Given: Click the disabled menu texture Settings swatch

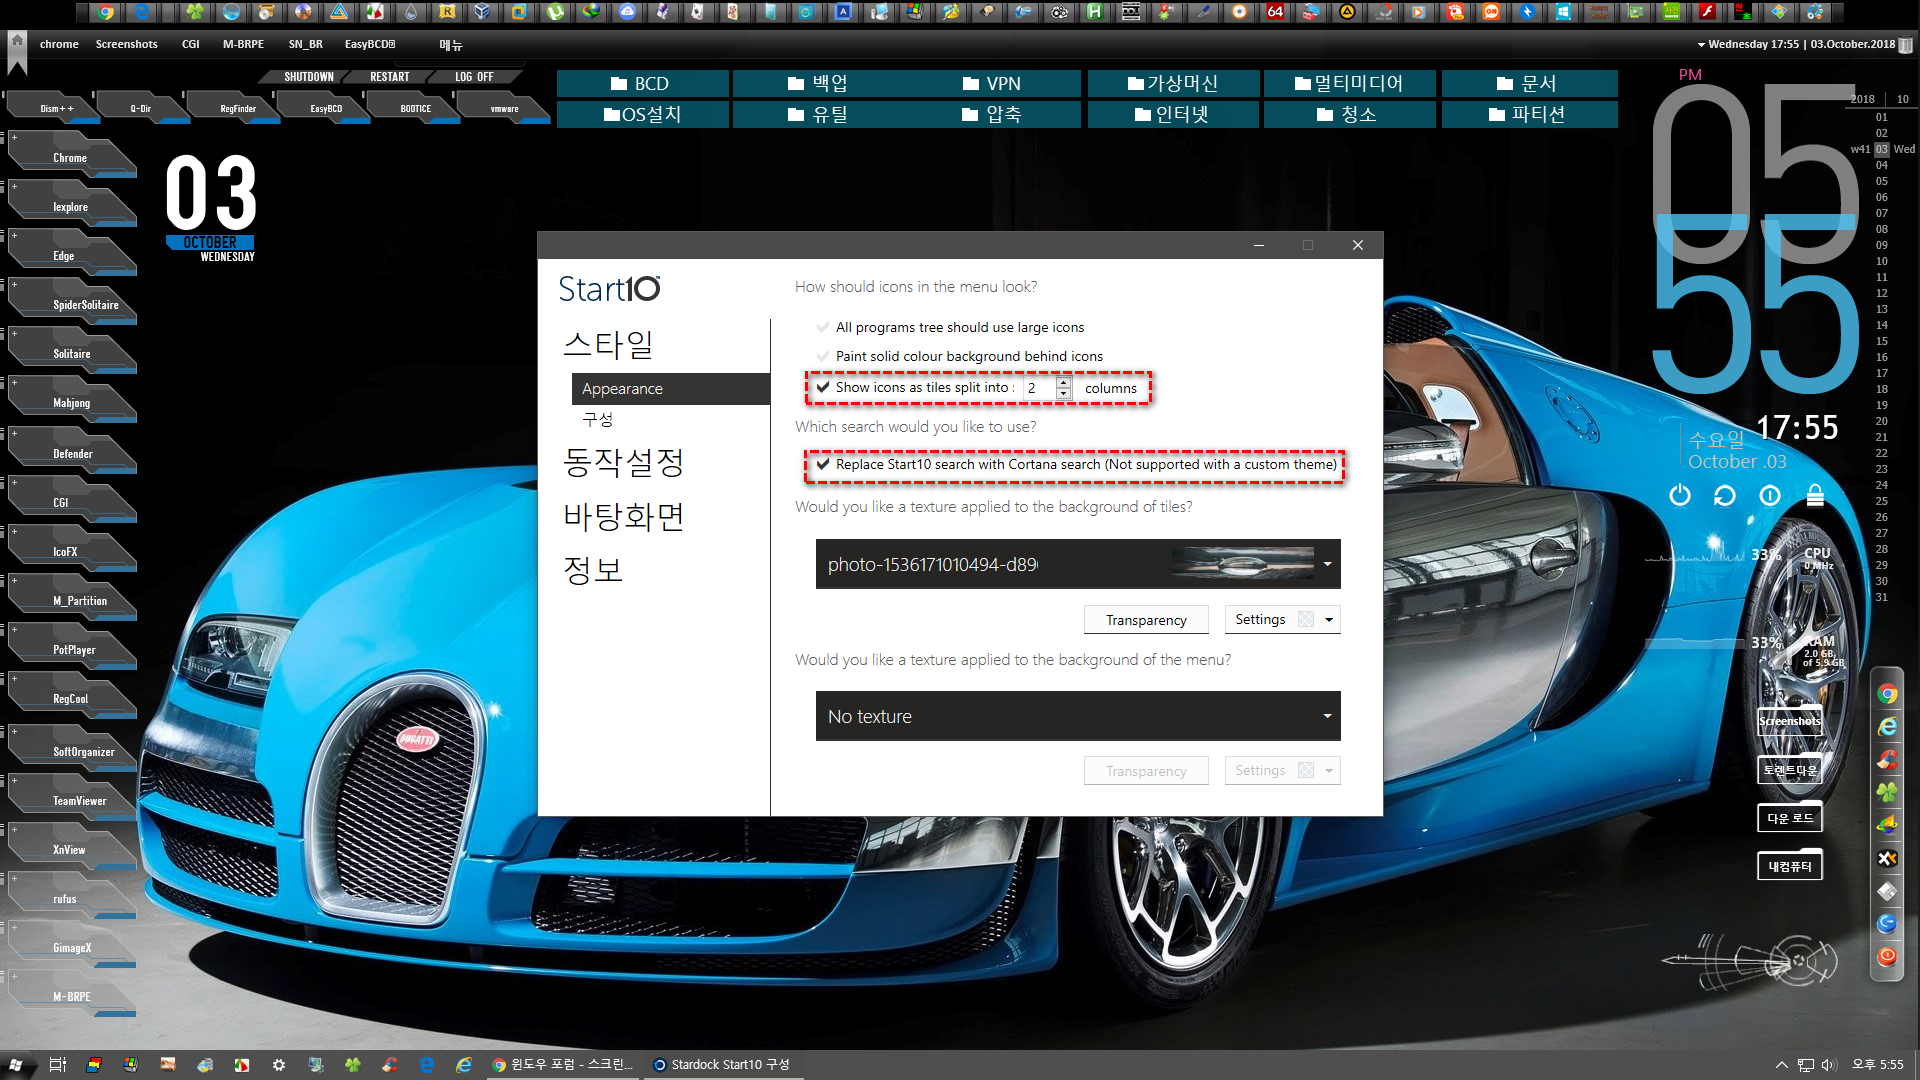Looking at the screenshot, I should coord(1306,771).
